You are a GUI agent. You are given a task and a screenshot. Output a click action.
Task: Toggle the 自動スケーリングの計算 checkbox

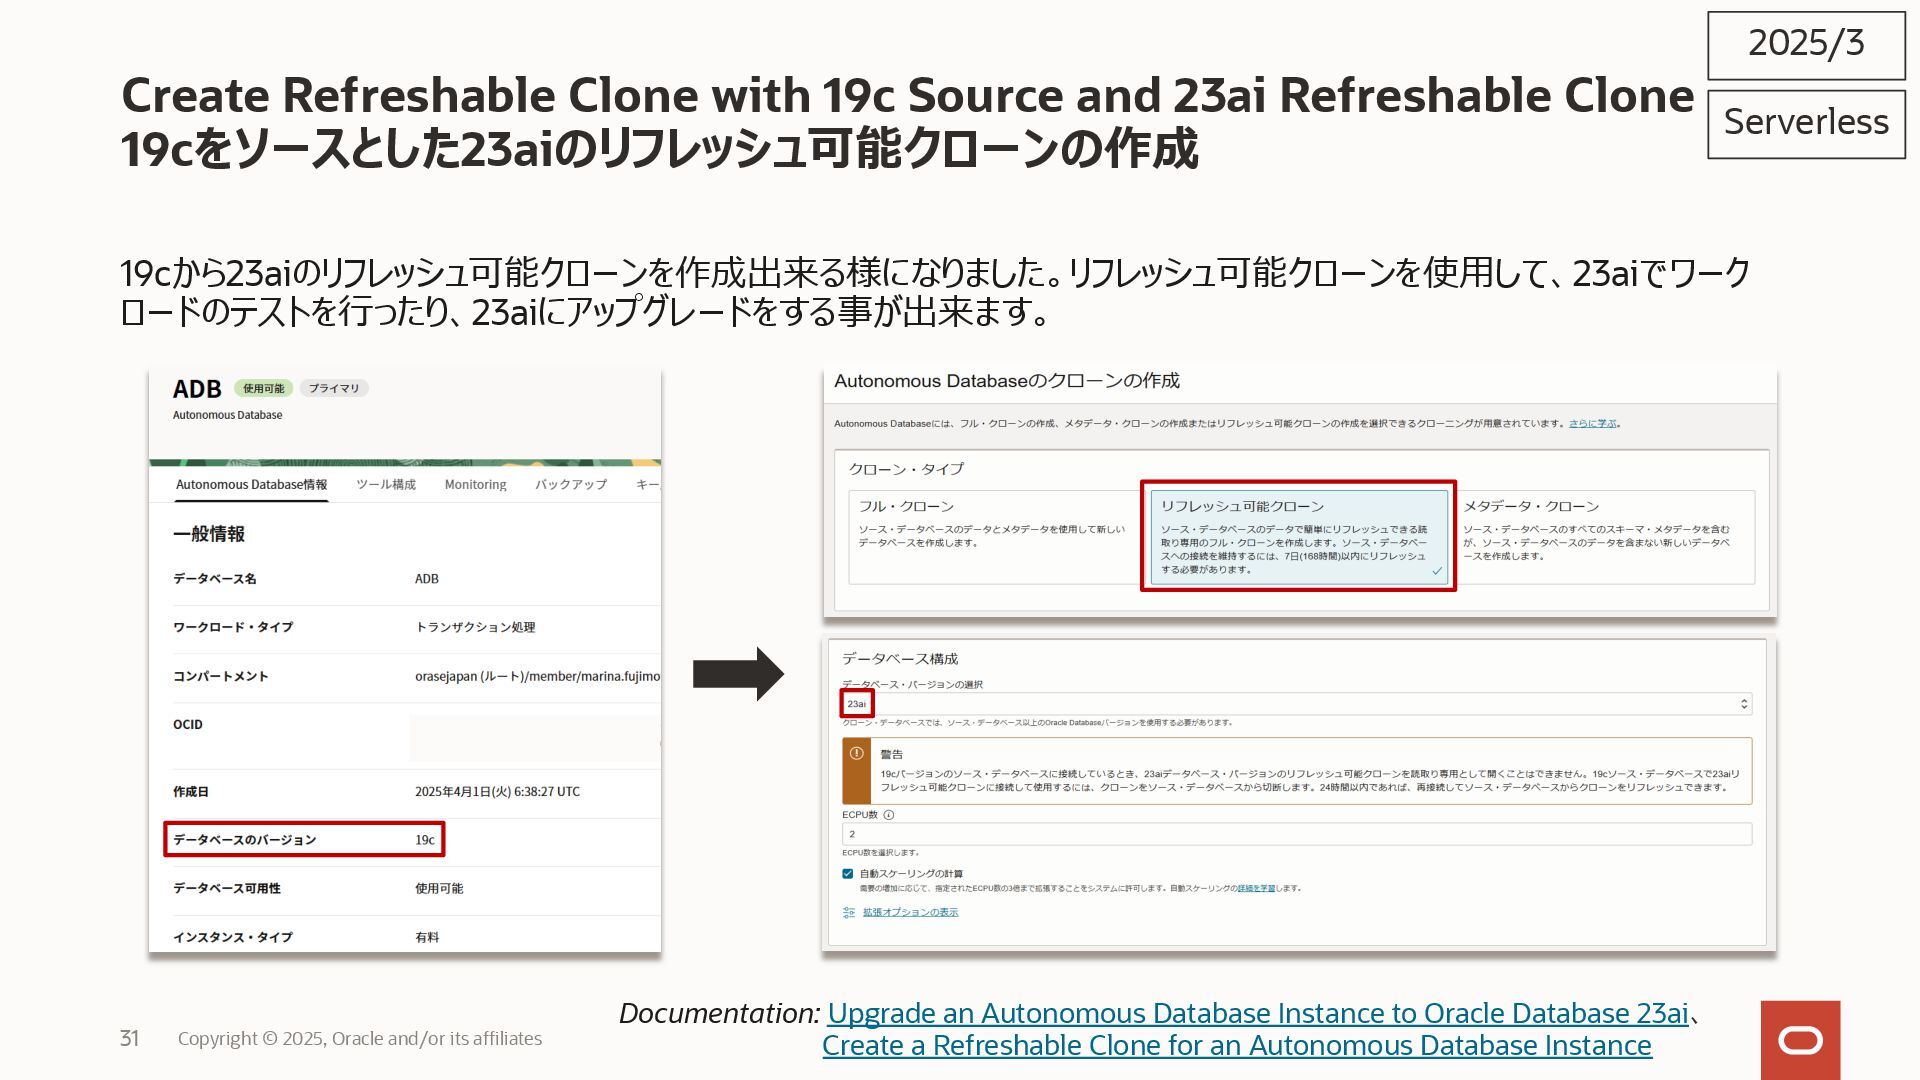click(x=848, y=874)
